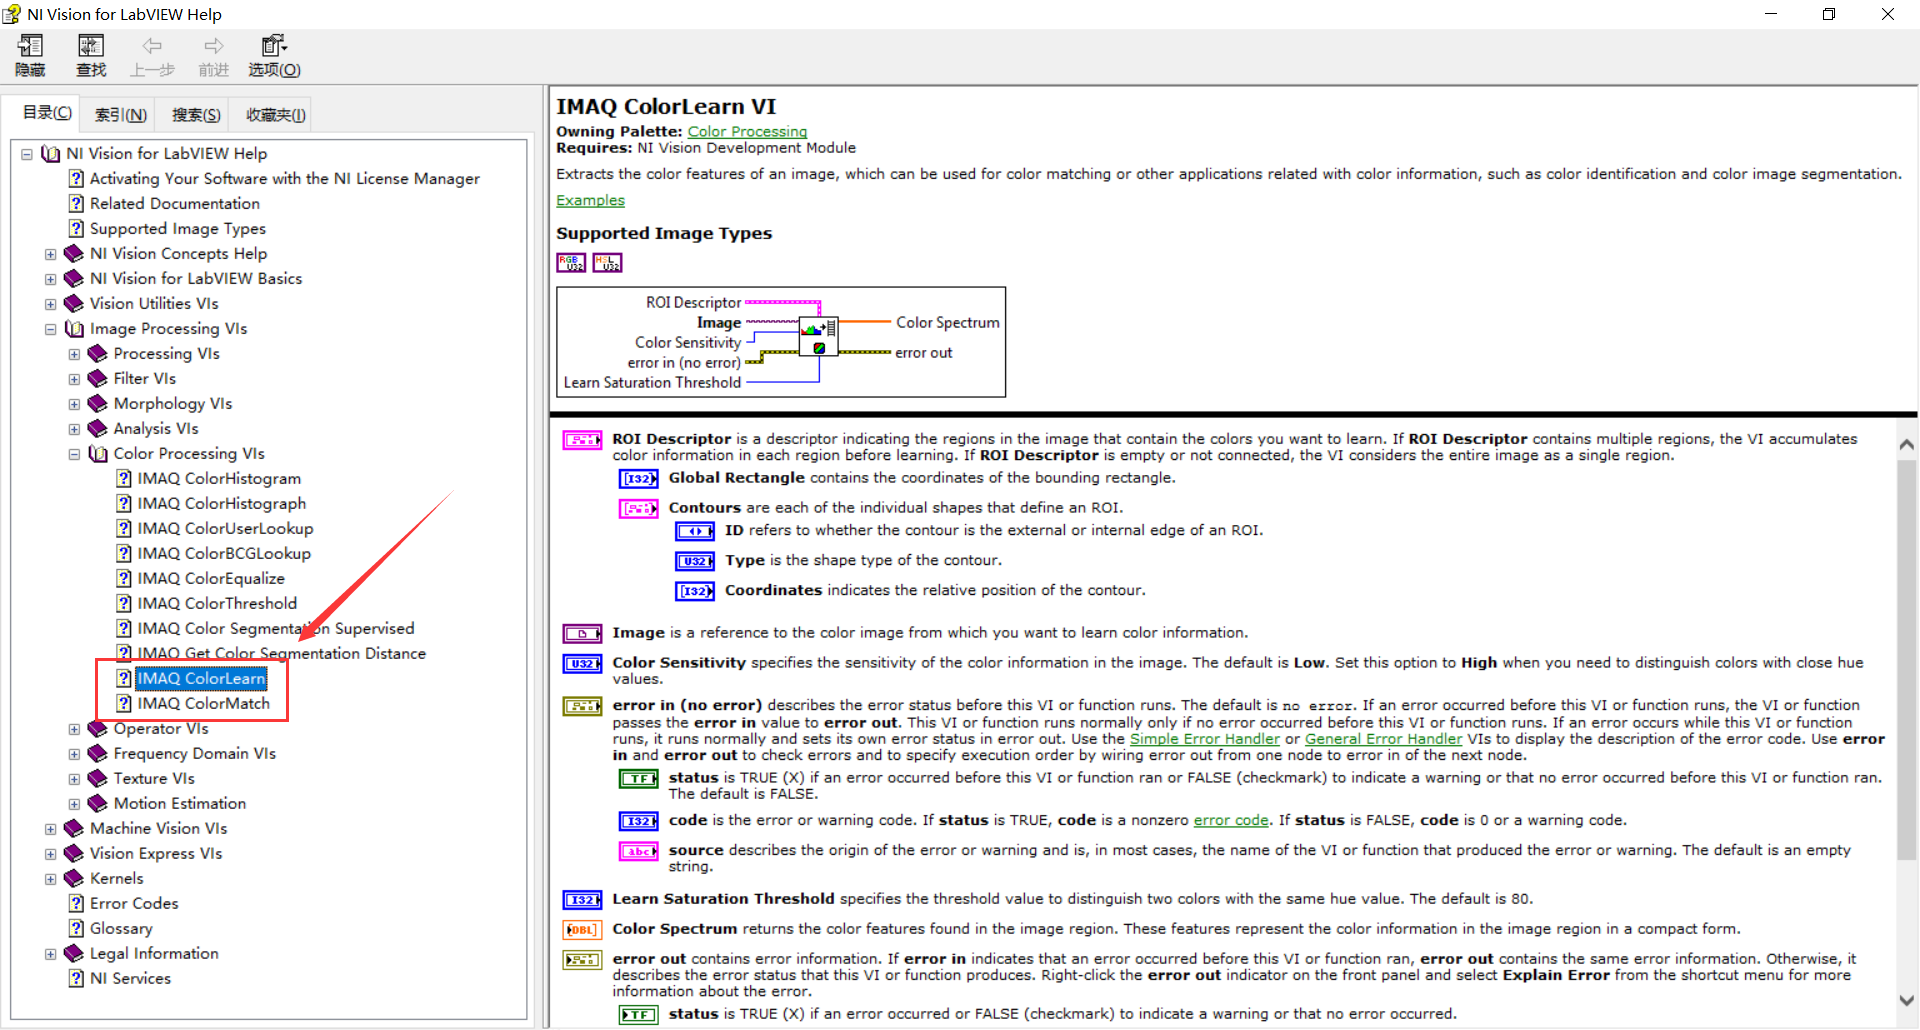Click the error in cluster icon
The width and height of the screenshot is (1920, 1030).
[582, 707]
